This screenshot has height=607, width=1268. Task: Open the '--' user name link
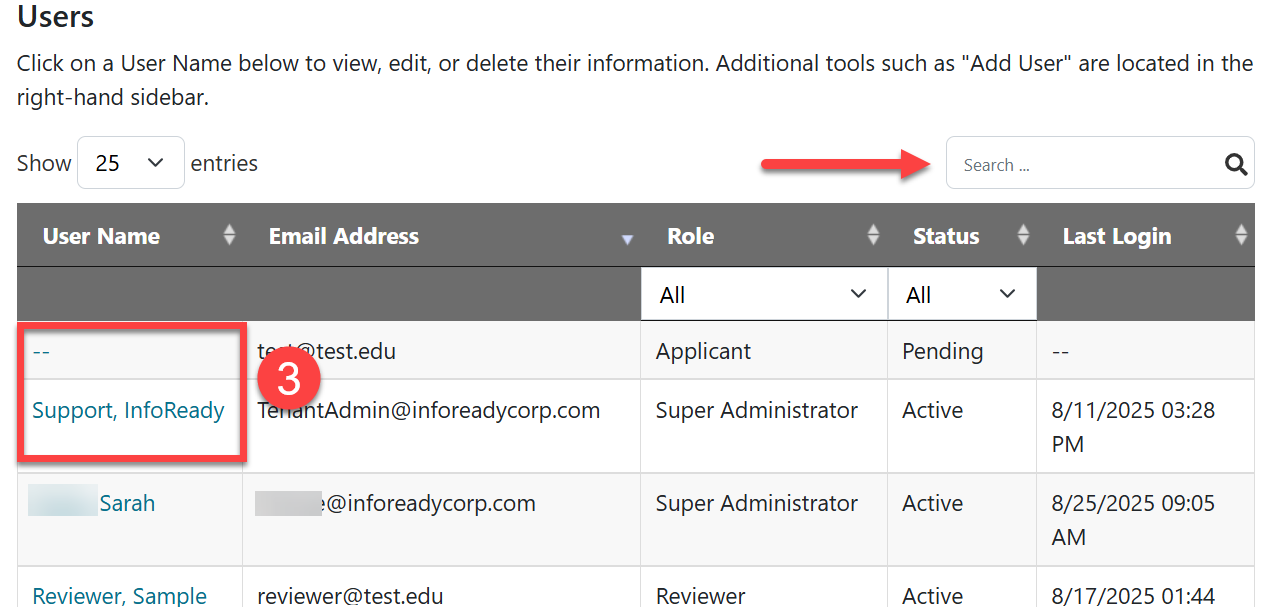40,352
